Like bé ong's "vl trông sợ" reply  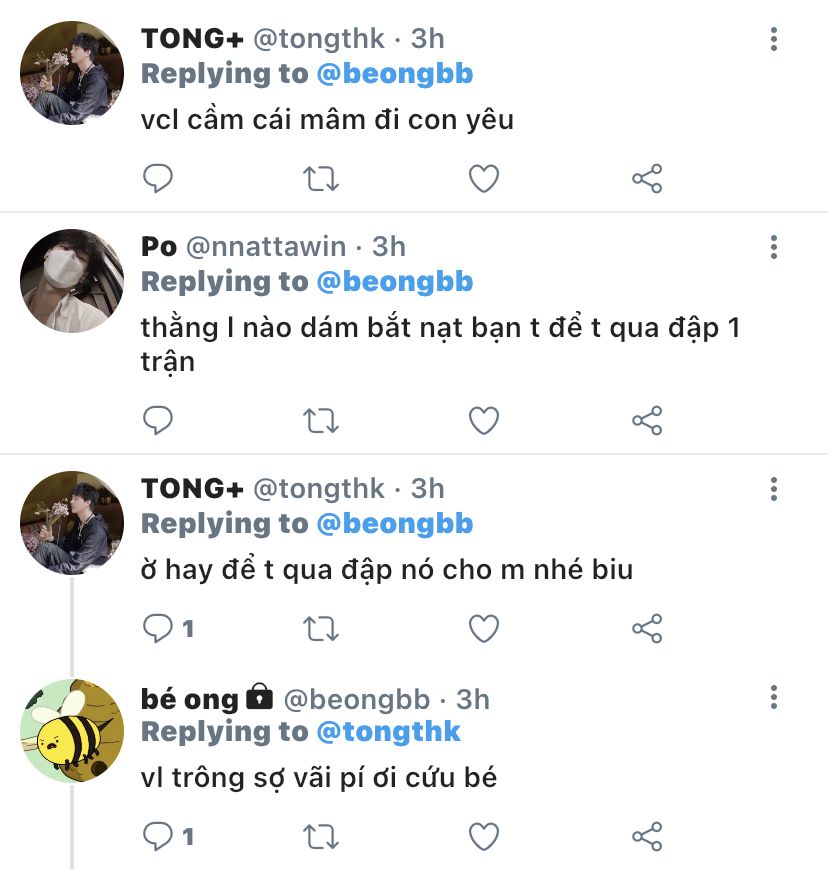(x=484, y=836)
